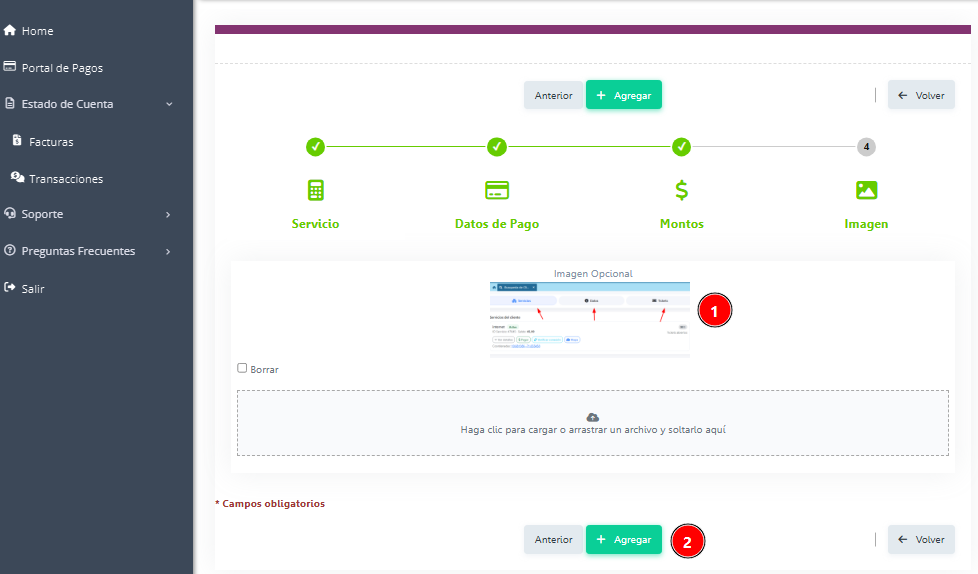Click the Soporte headset icon
The height and width of the screenshot is (574, 978).
coord(10,214)
